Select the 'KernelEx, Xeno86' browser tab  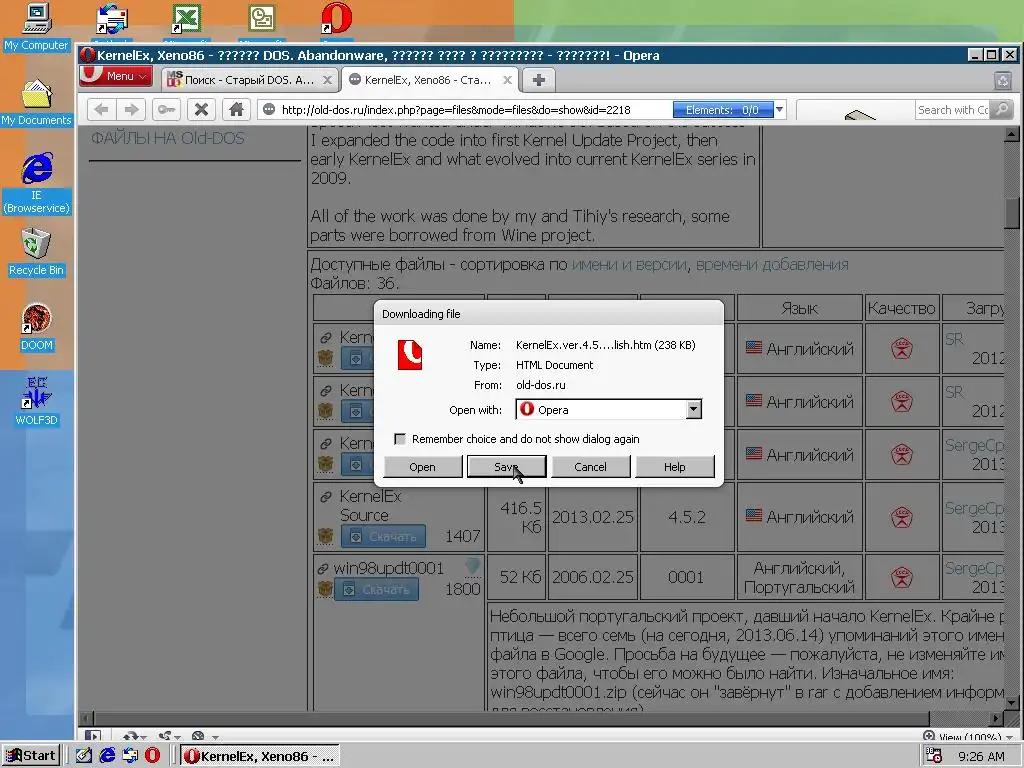click(429, 80)
